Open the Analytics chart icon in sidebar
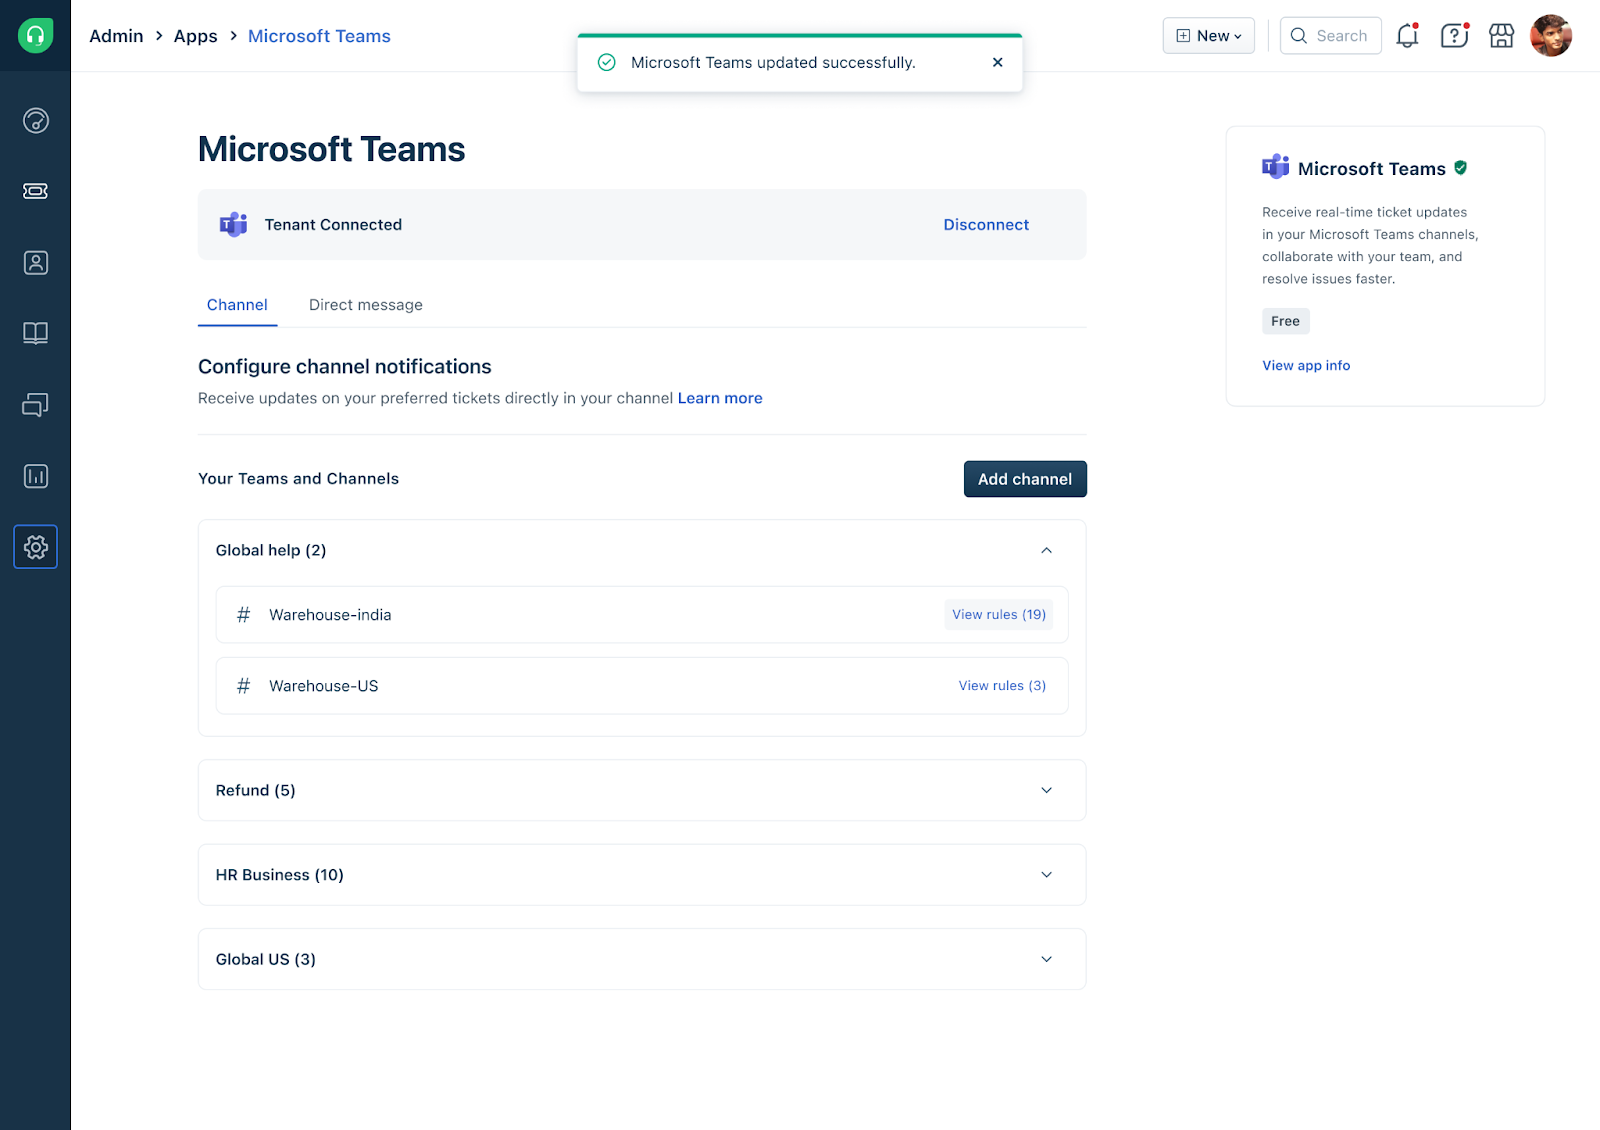Screen dimensions: 1600x1130 pyautogui.click(x=36, y=476)
